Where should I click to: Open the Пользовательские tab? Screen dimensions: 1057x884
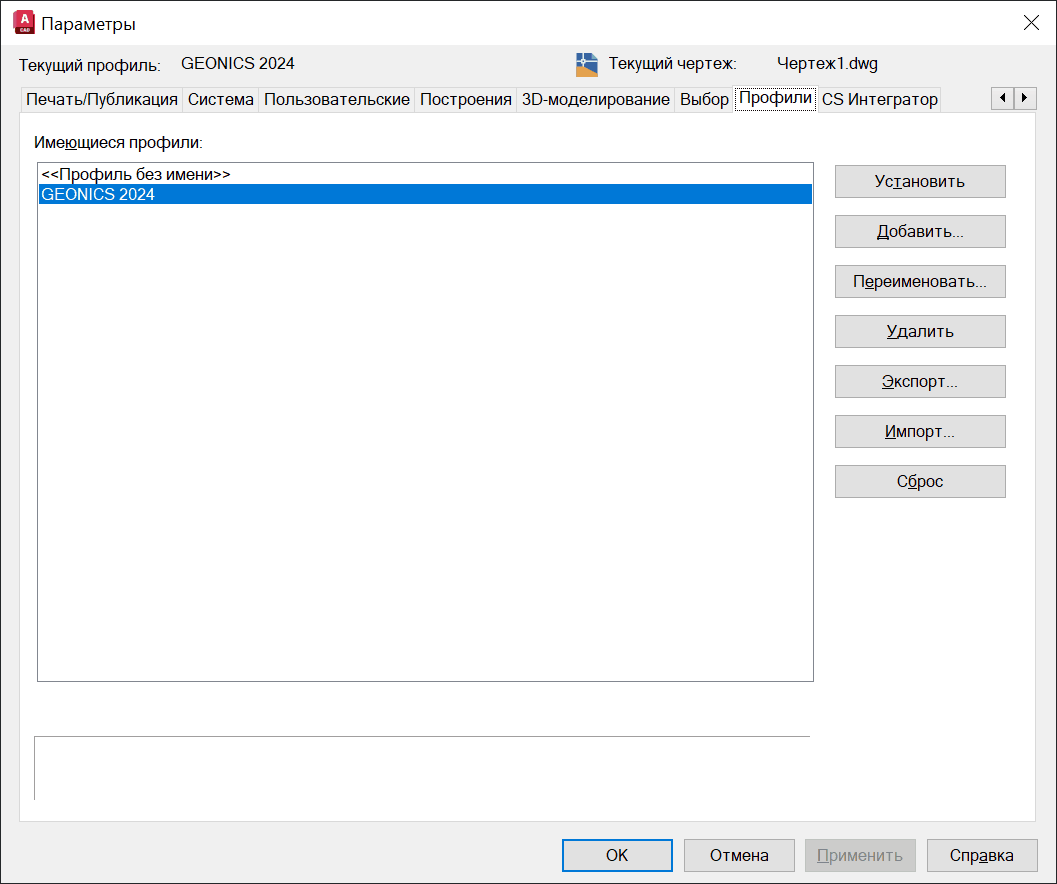337,100
